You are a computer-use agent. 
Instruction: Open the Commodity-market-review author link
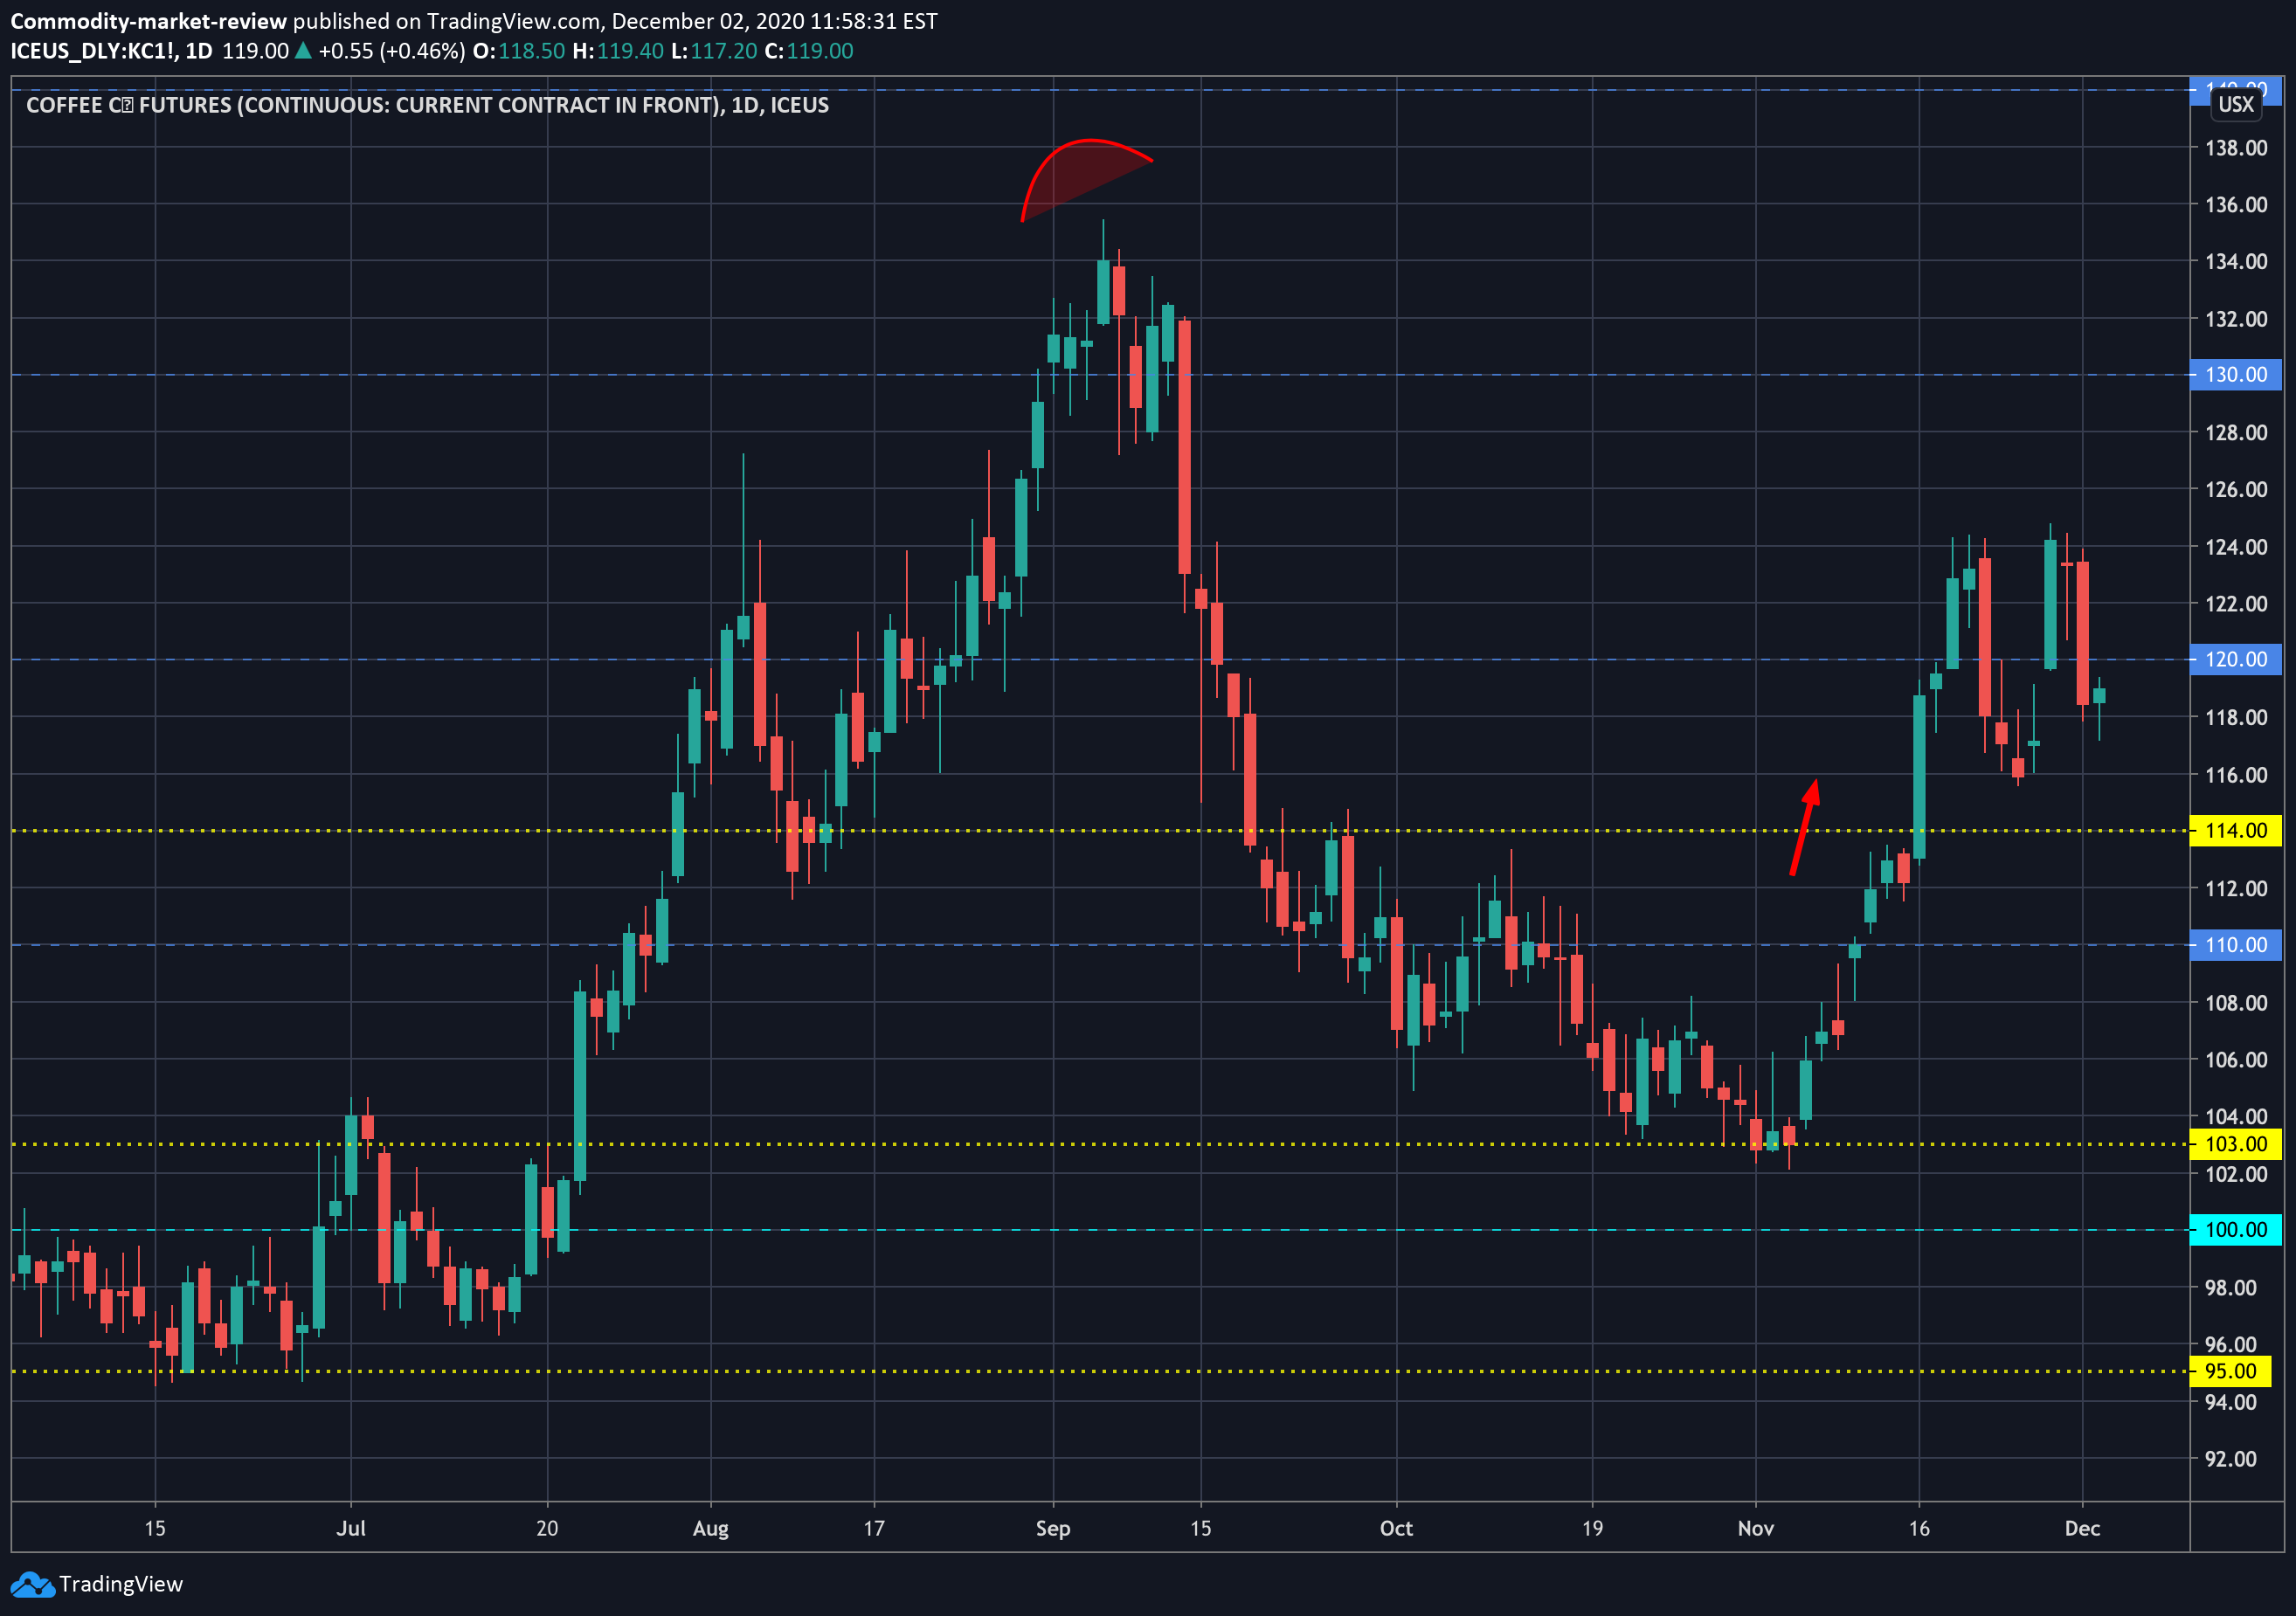148,21
